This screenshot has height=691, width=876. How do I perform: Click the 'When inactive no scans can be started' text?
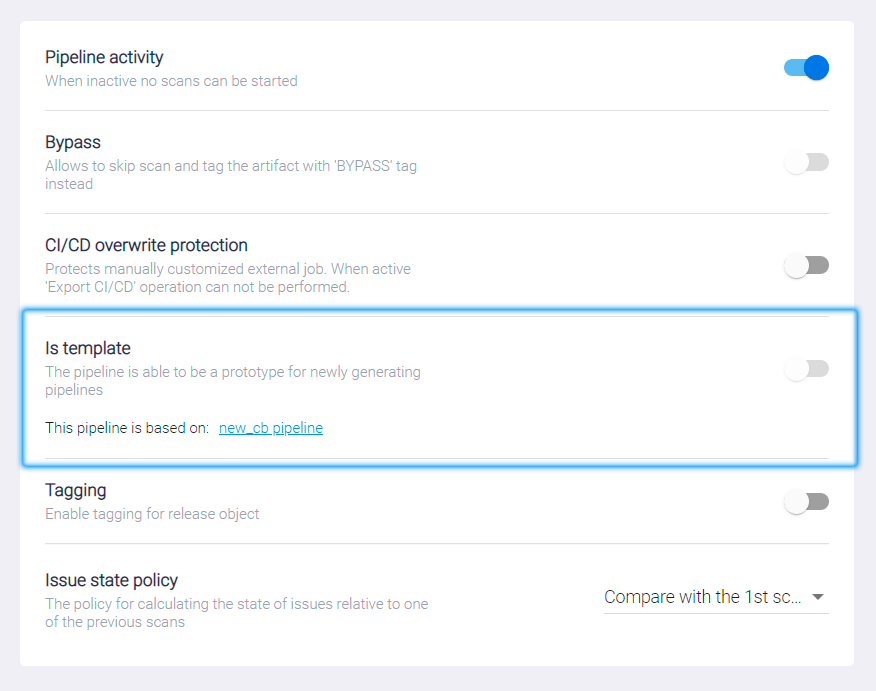pos(171,81)
